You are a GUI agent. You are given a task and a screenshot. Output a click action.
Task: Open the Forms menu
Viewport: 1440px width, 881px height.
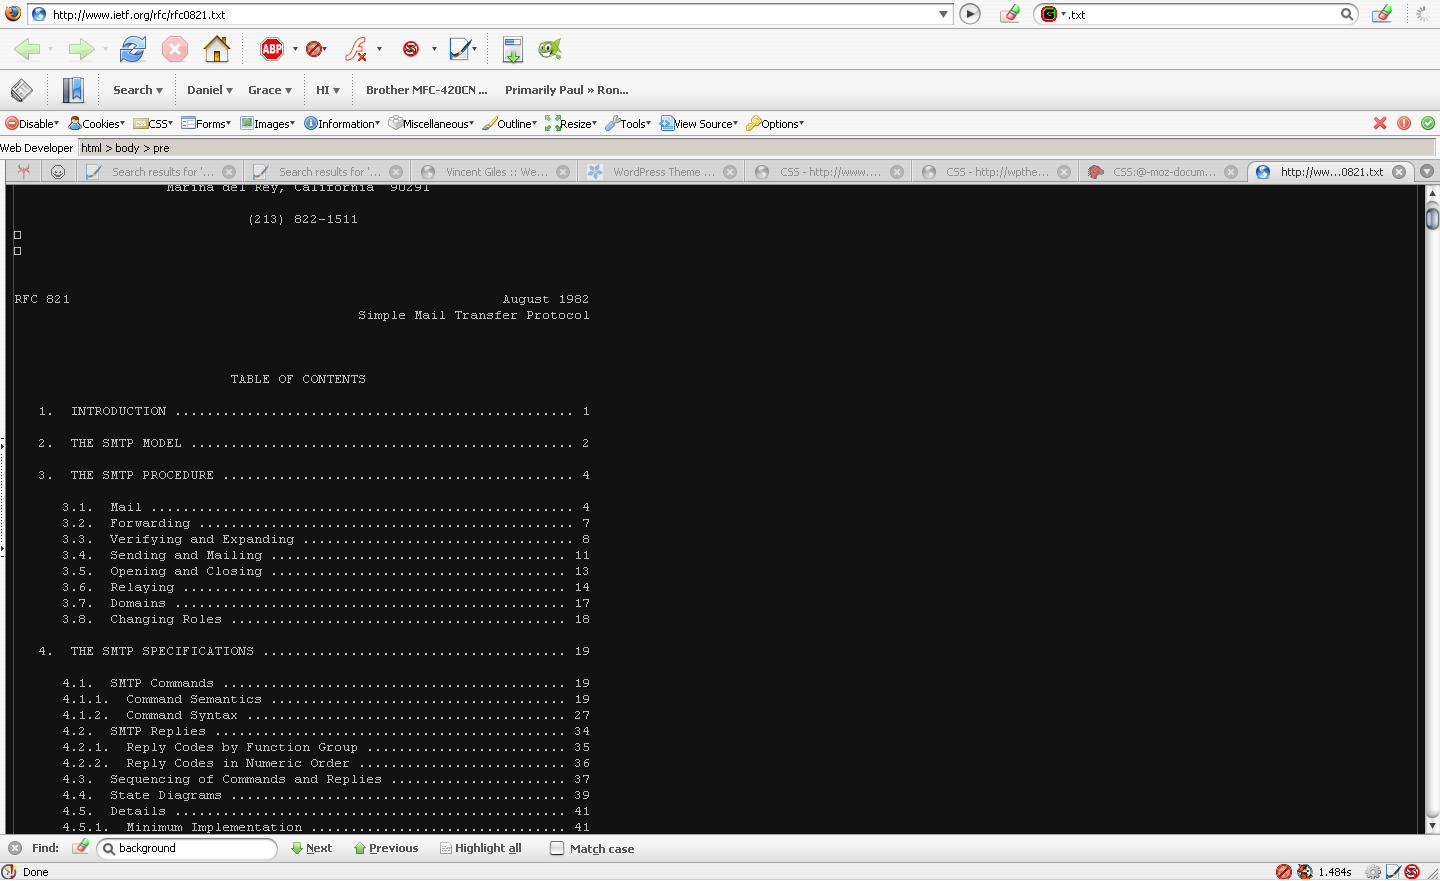(x=207, y=124)
